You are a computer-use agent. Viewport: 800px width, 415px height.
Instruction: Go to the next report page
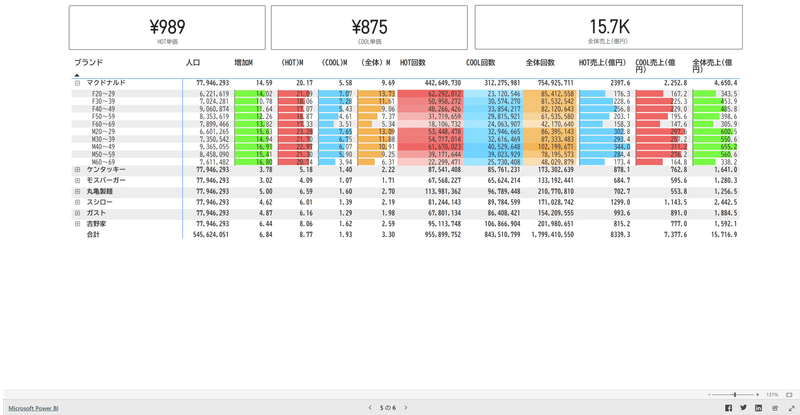tap(406, 408)
